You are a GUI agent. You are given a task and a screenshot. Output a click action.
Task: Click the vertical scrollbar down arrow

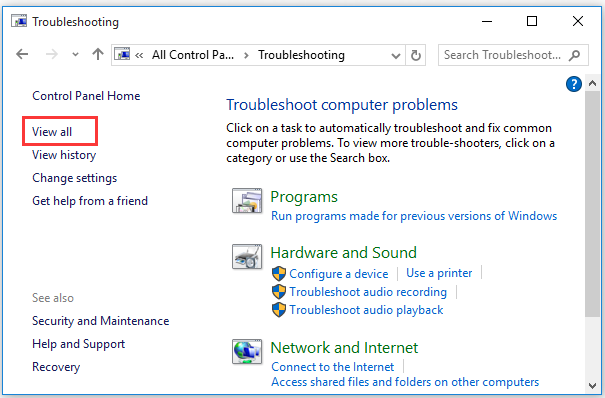pos(592,385)
